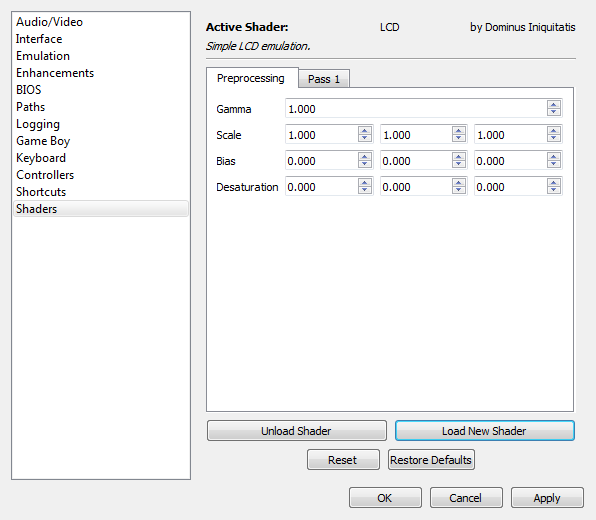Increase Gamma with the up arrow

(554, 104)
